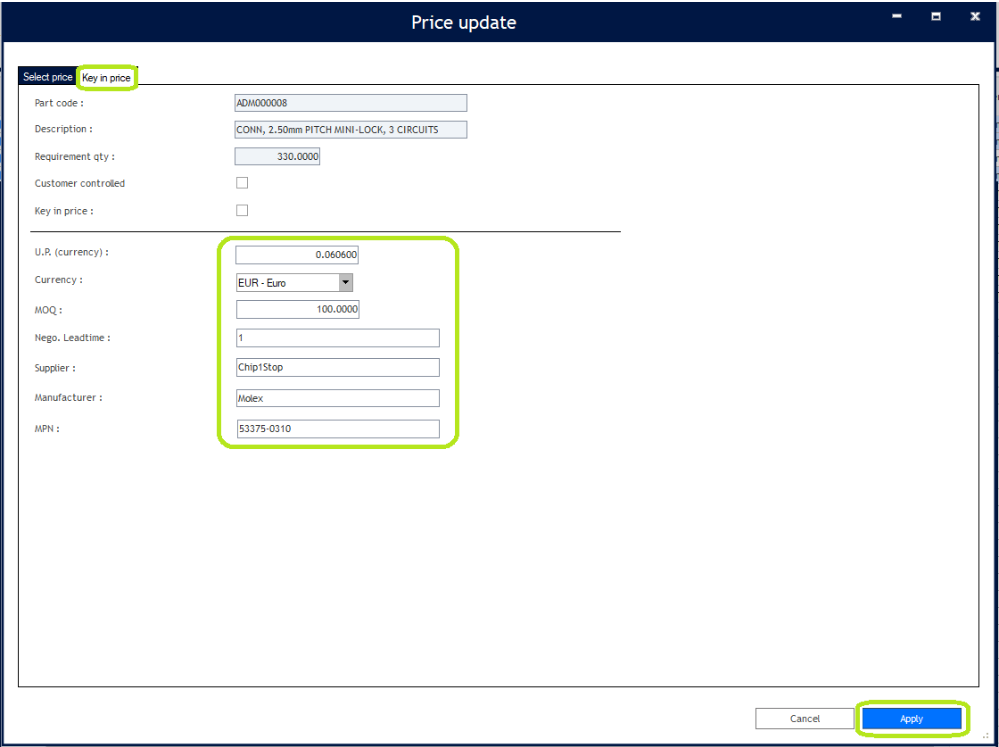The height and width of the screenshot is (747, 999).
Task: Select the Requirement qty field showing 330.0000
Action: (x=277, y=156)
